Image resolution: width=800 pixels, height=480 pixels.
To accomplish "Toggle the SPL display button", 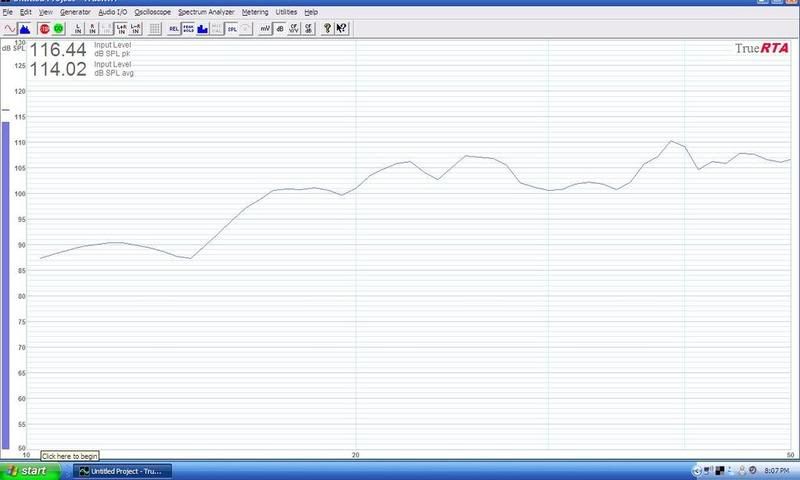I will point(232,29).
